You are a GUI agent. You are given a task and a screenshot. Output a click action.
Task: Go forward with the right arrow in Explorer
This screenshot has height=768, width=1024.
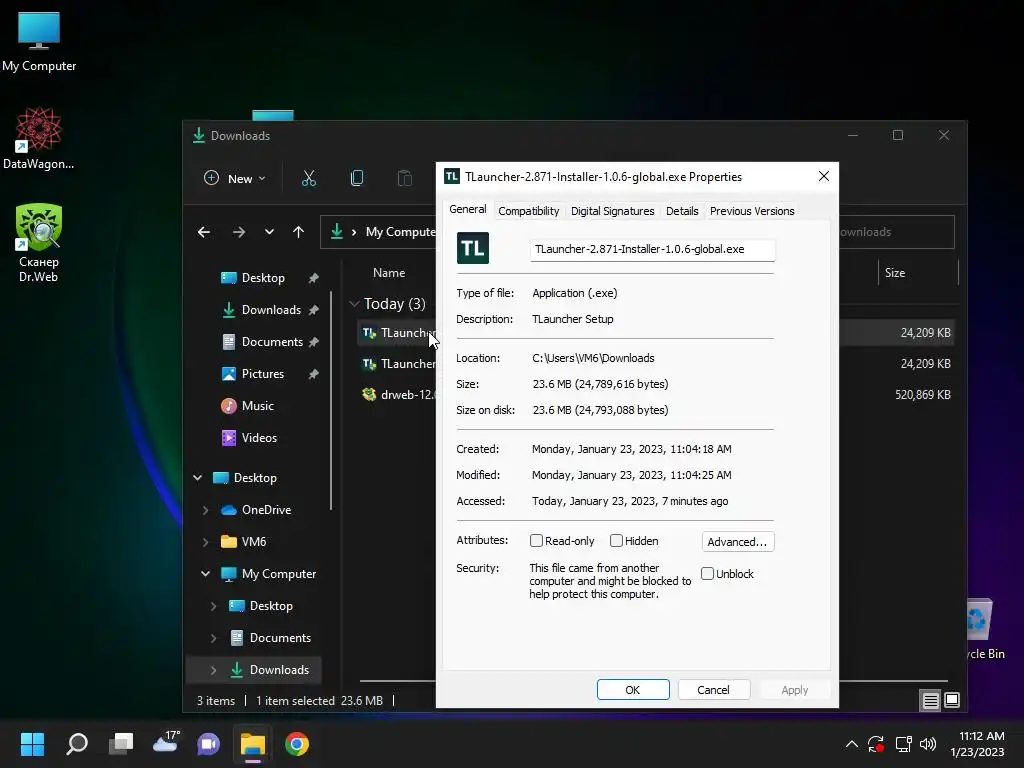(239, 232)
